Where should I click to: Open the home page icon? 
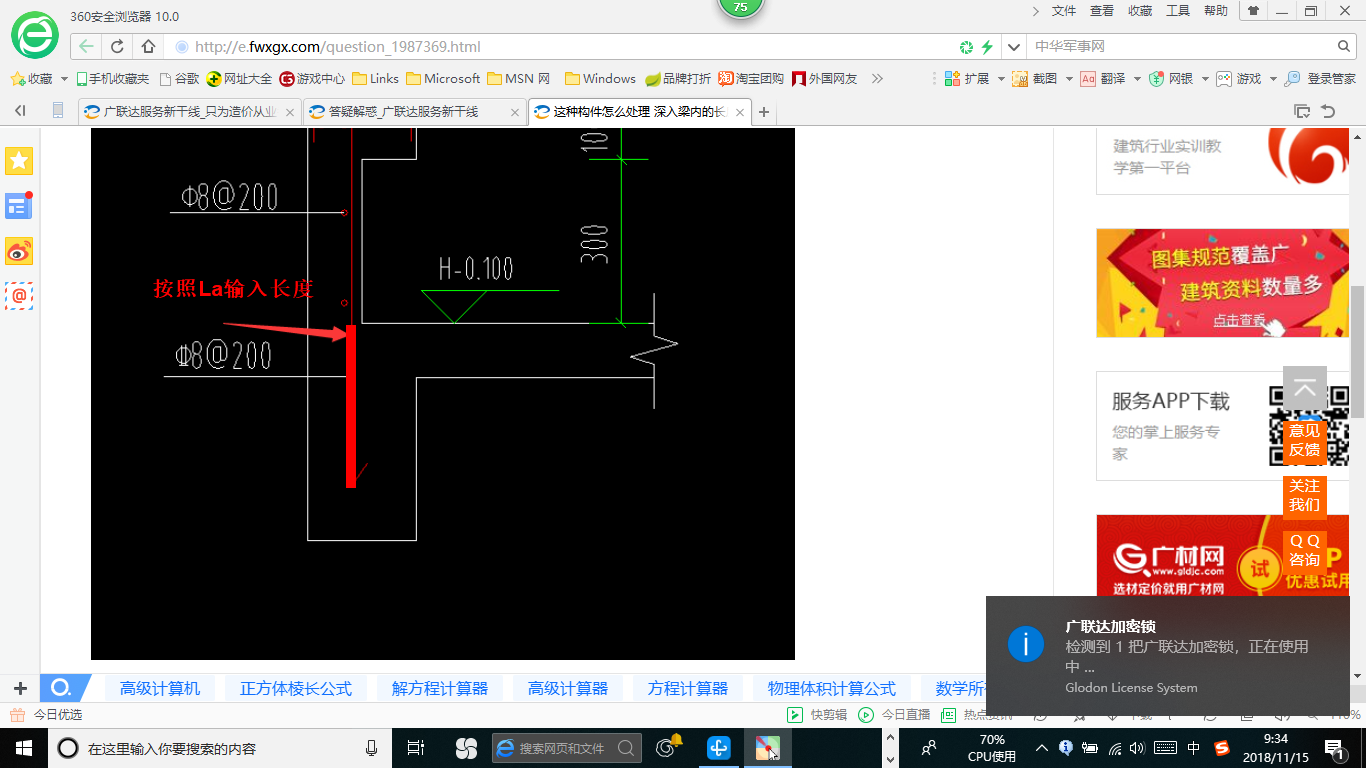click(148, 47)
